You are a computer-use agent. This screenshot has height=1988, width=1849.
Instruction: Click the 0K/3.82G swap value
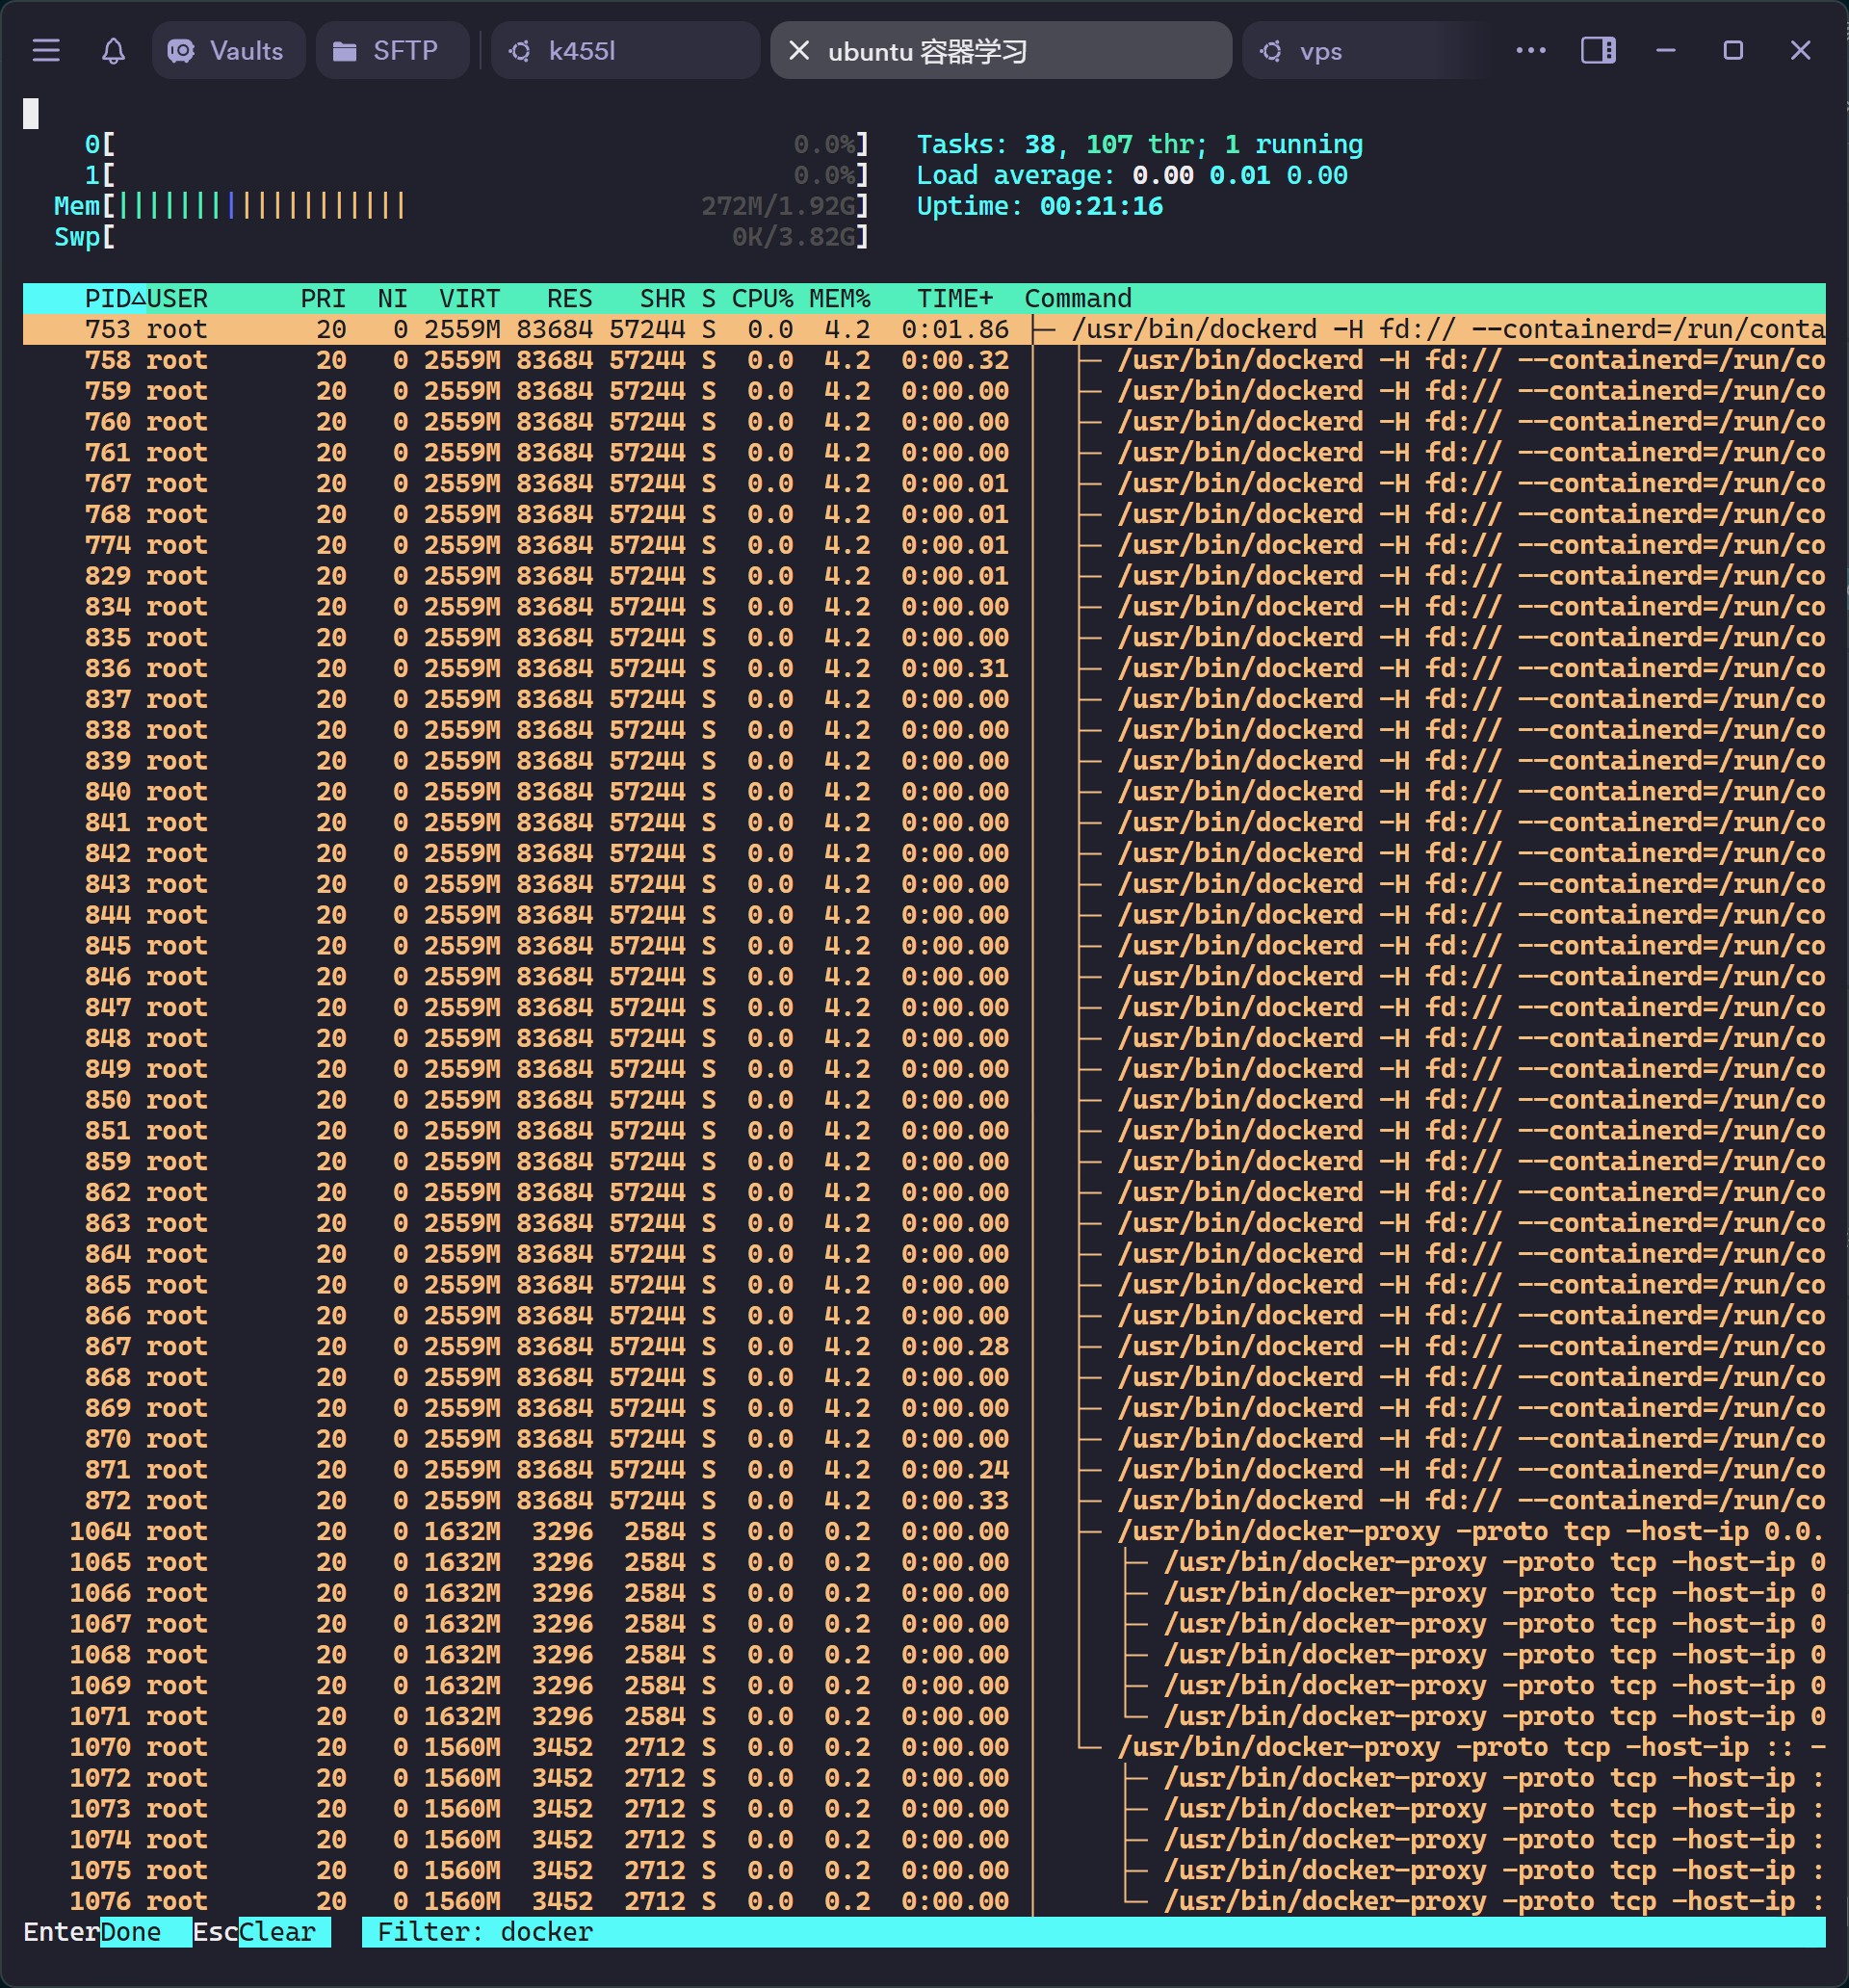793,237
